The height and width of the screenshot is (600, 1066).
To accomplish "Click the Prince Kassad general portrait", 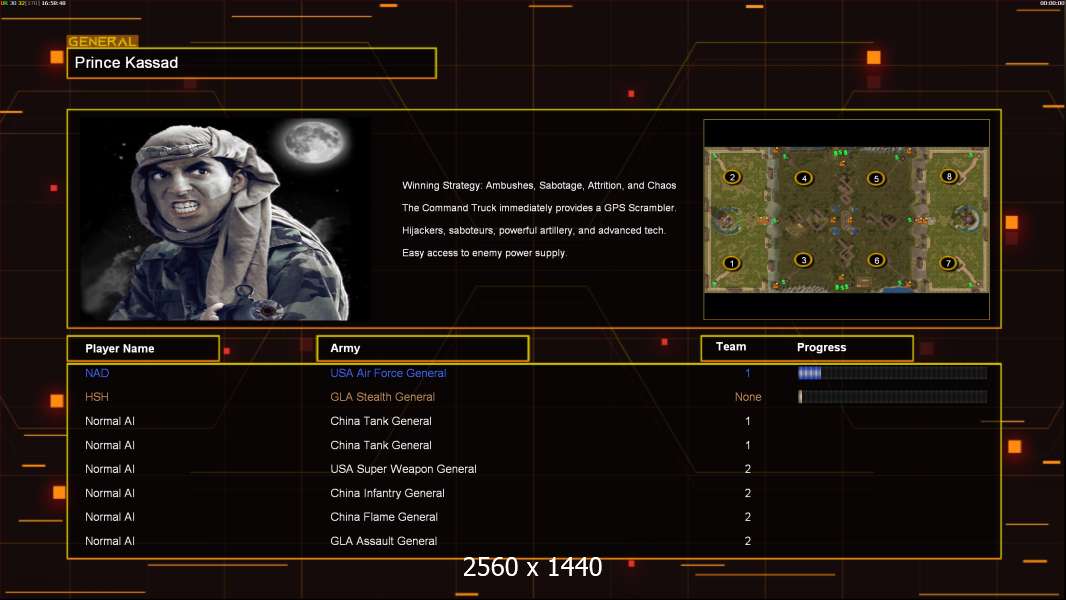I will coord(225,219).
